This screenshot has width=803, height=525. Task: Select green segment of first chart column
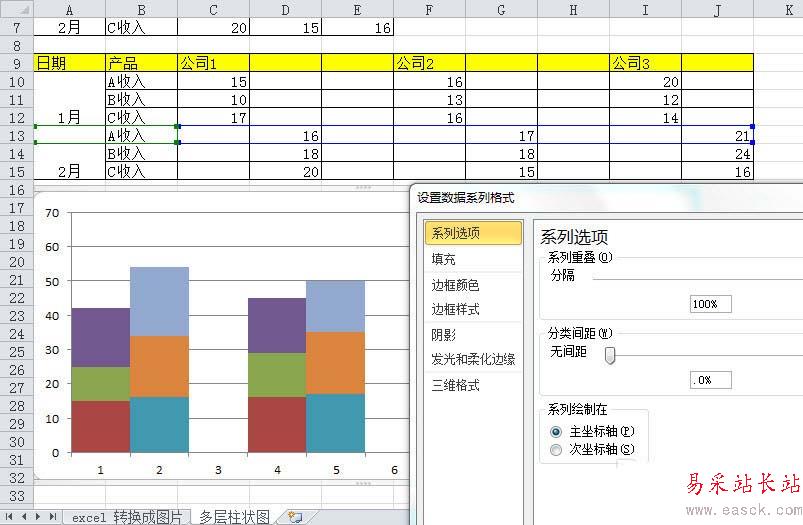(101, 384)
